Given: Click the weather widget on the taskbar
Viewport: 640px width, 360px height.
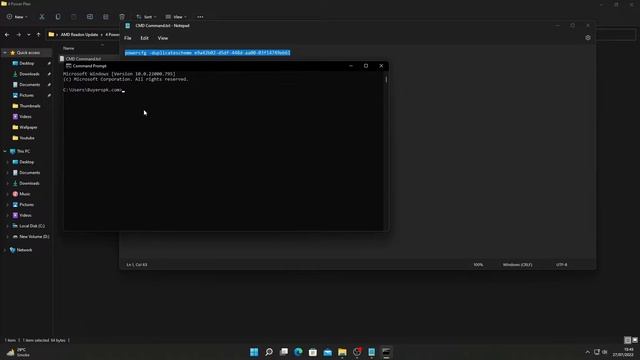Looking at the screenshot, I should coord(18,352).
